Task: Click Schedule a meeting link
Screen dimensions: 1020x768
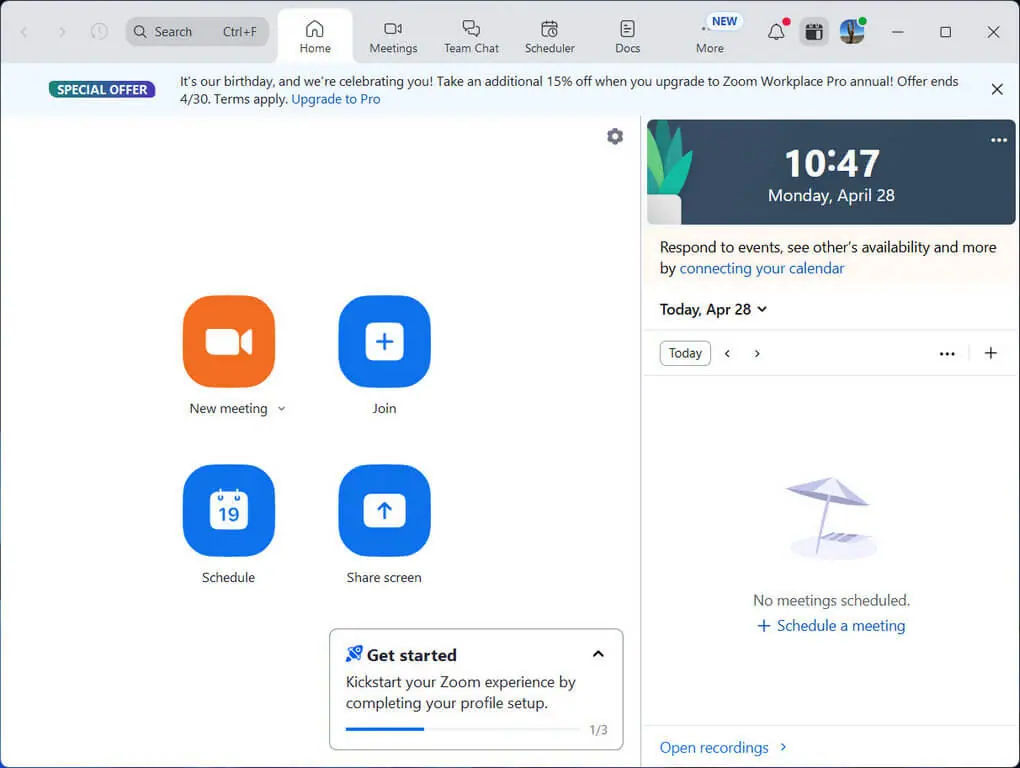Action: (x=831, y=626)
